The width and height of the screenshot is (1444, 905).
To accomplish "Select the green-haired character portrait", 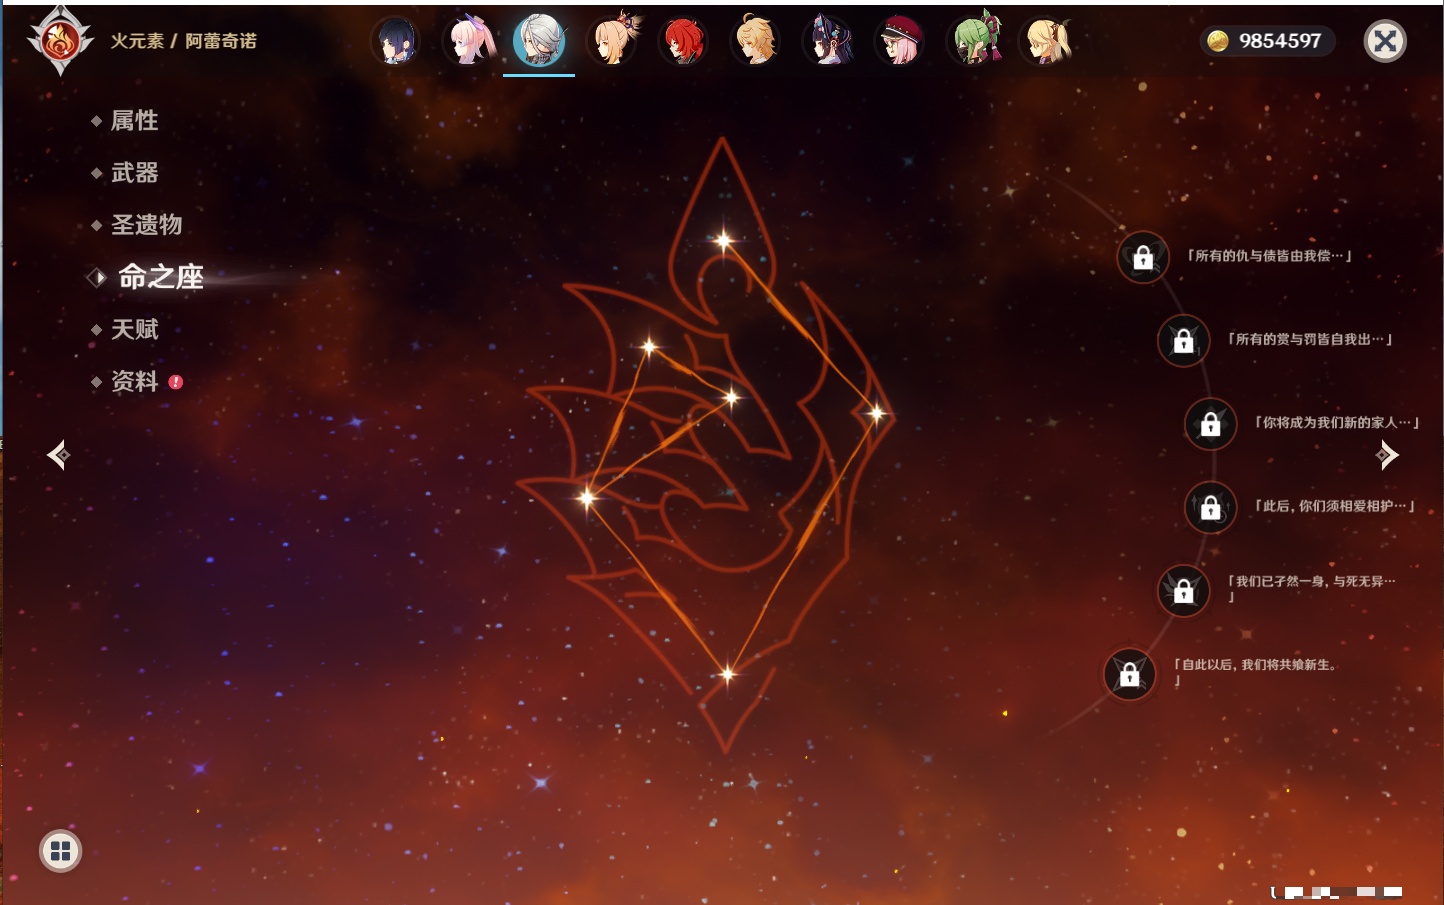I will point(972,41).
